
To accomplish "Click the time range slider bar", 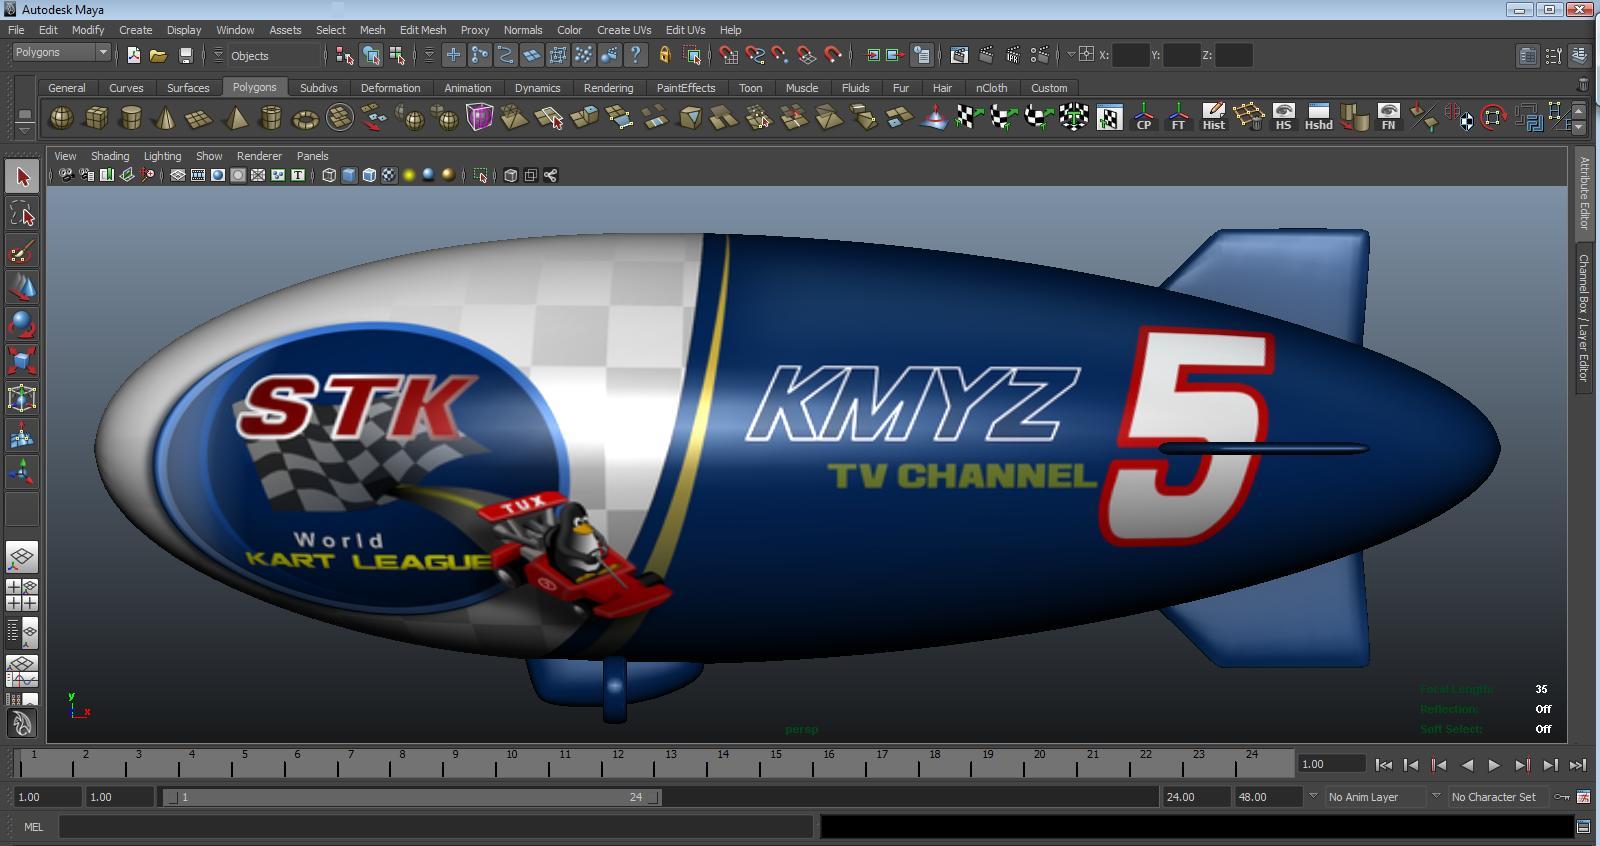I will point(410,797).
